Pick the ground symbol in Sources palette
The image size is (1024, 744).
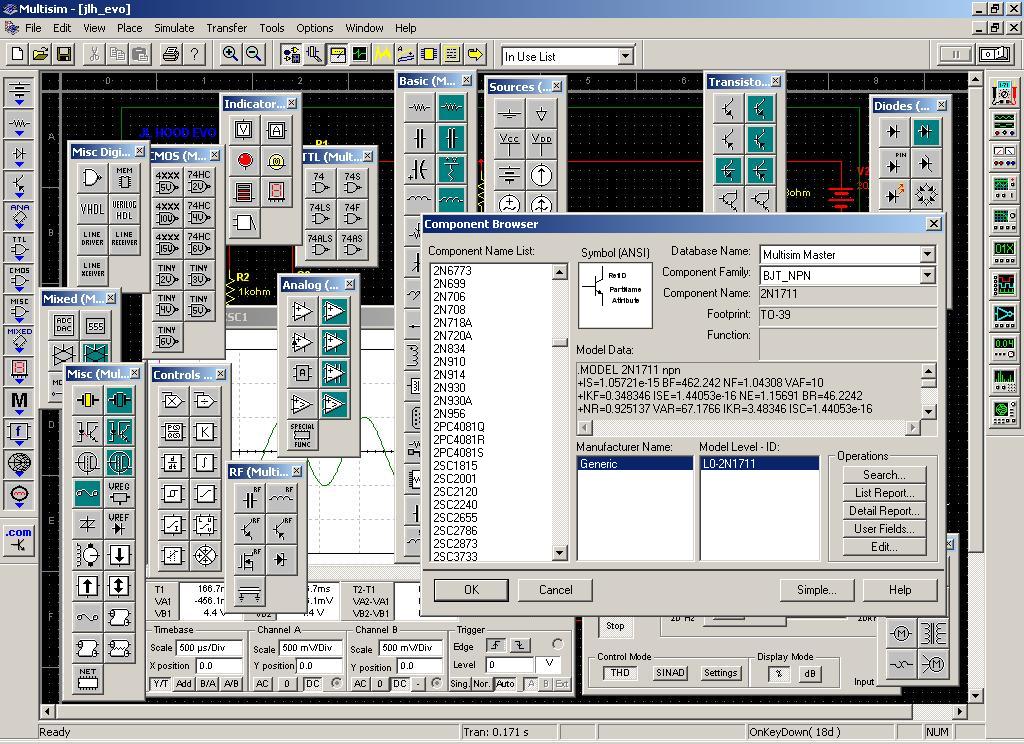[509, 114]
